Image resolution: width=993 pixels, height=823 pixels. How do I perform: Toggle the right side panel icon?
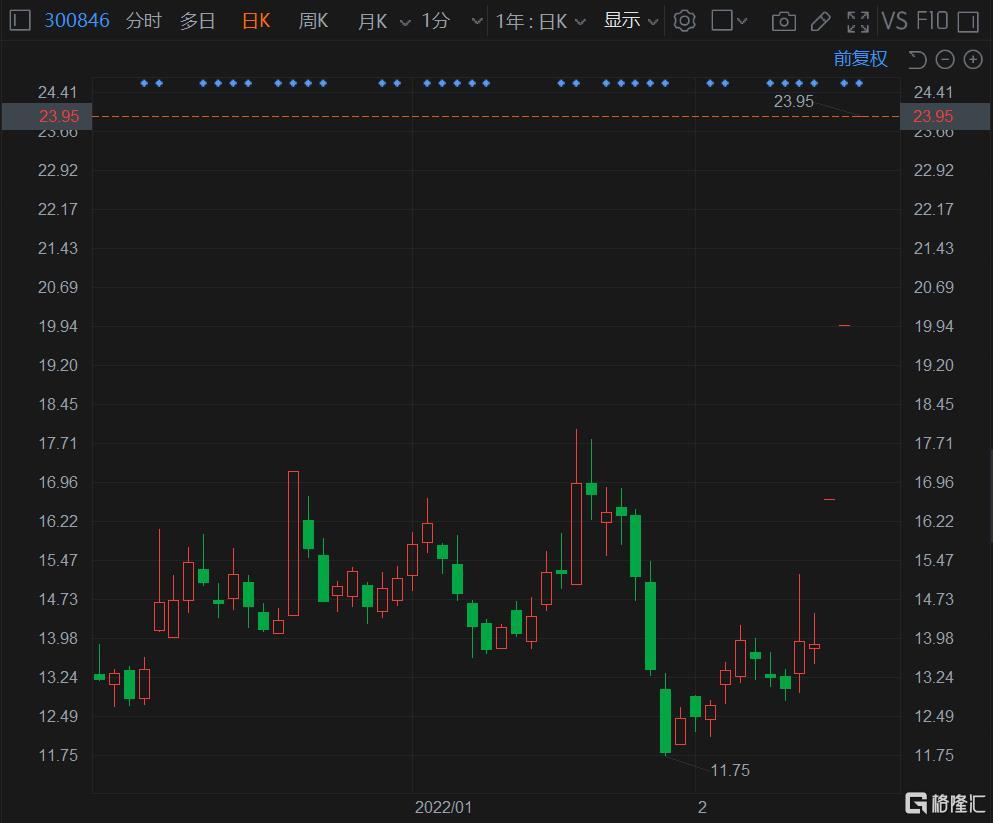pos(968,22)
